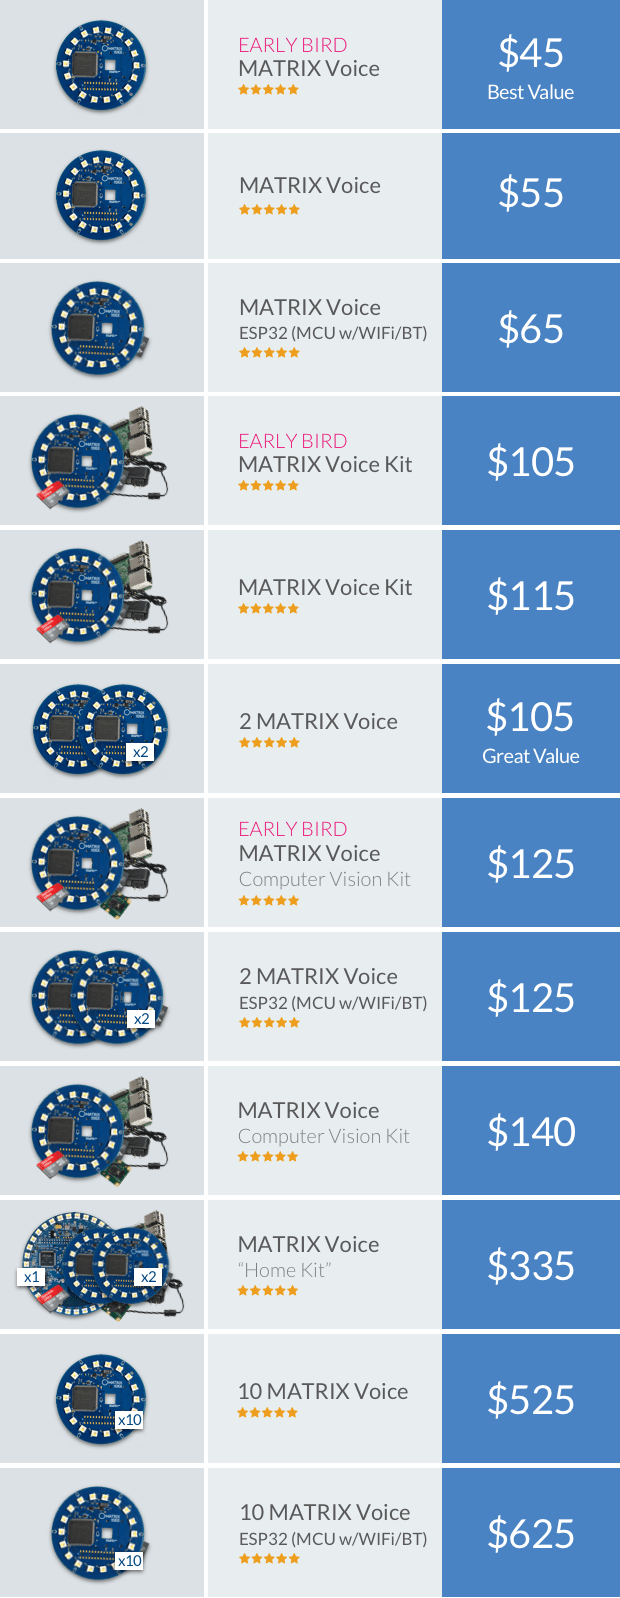The width and height of the screenshot is (620, 1598).
Task: Click the $125 Early Bird Computer Vision price
Action: pyautogui.click(x=531, y=863)
